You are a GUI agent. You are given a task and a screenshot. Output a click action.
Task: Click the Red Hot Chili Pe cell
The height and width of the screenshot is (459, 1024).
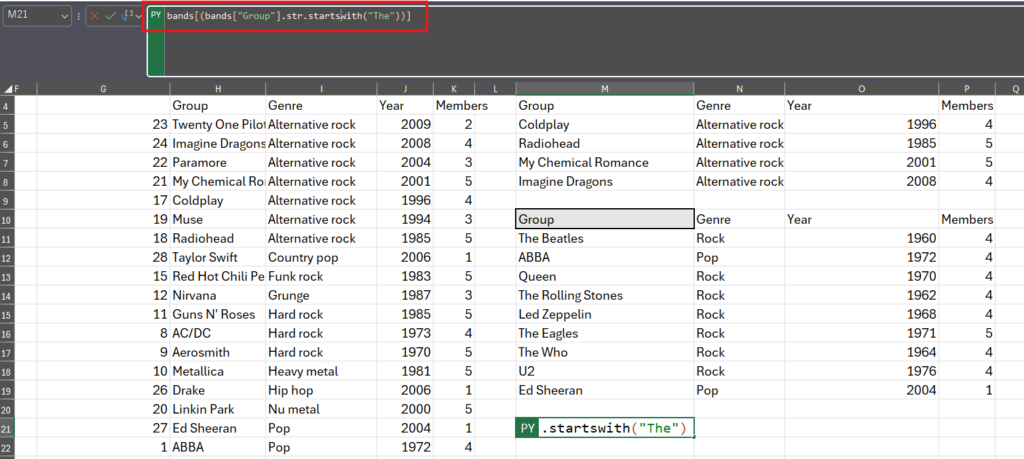point(217,276)
